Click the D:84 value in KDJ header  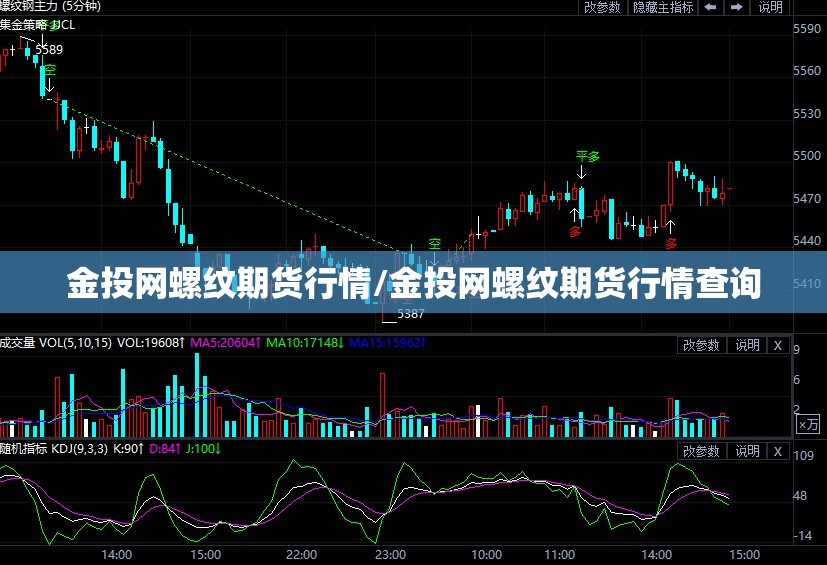165,449
